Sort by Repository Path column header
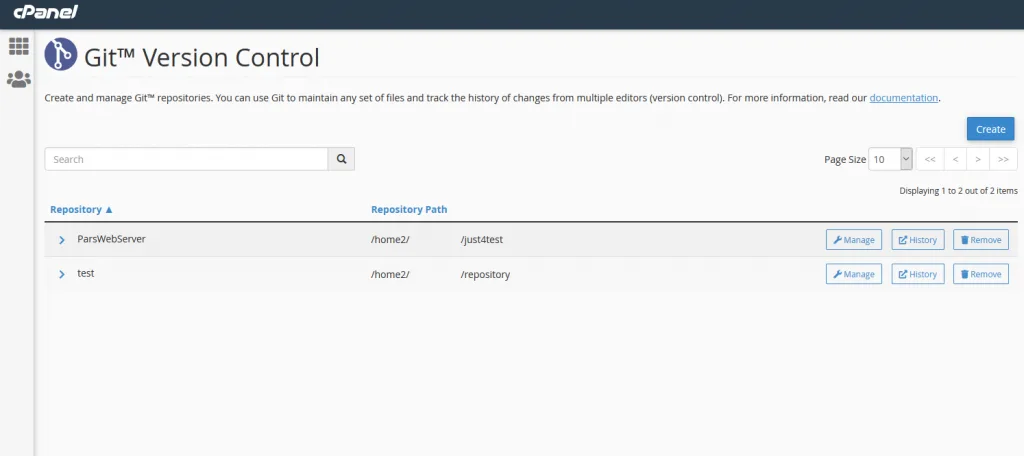1024x456 pixels. pos(409,210)
